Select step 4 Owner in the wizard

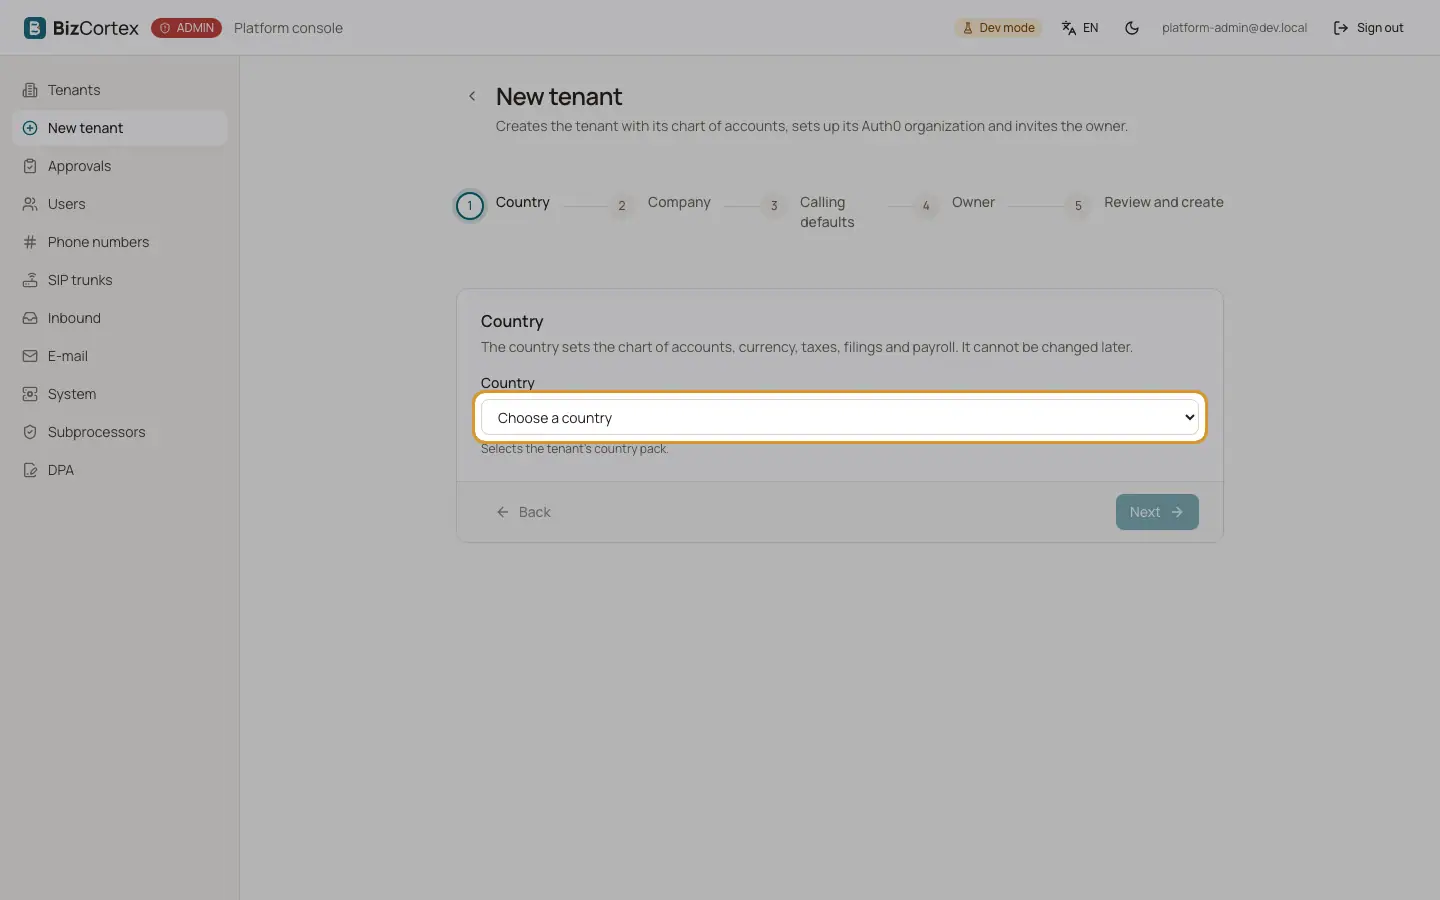pos(953,204)
